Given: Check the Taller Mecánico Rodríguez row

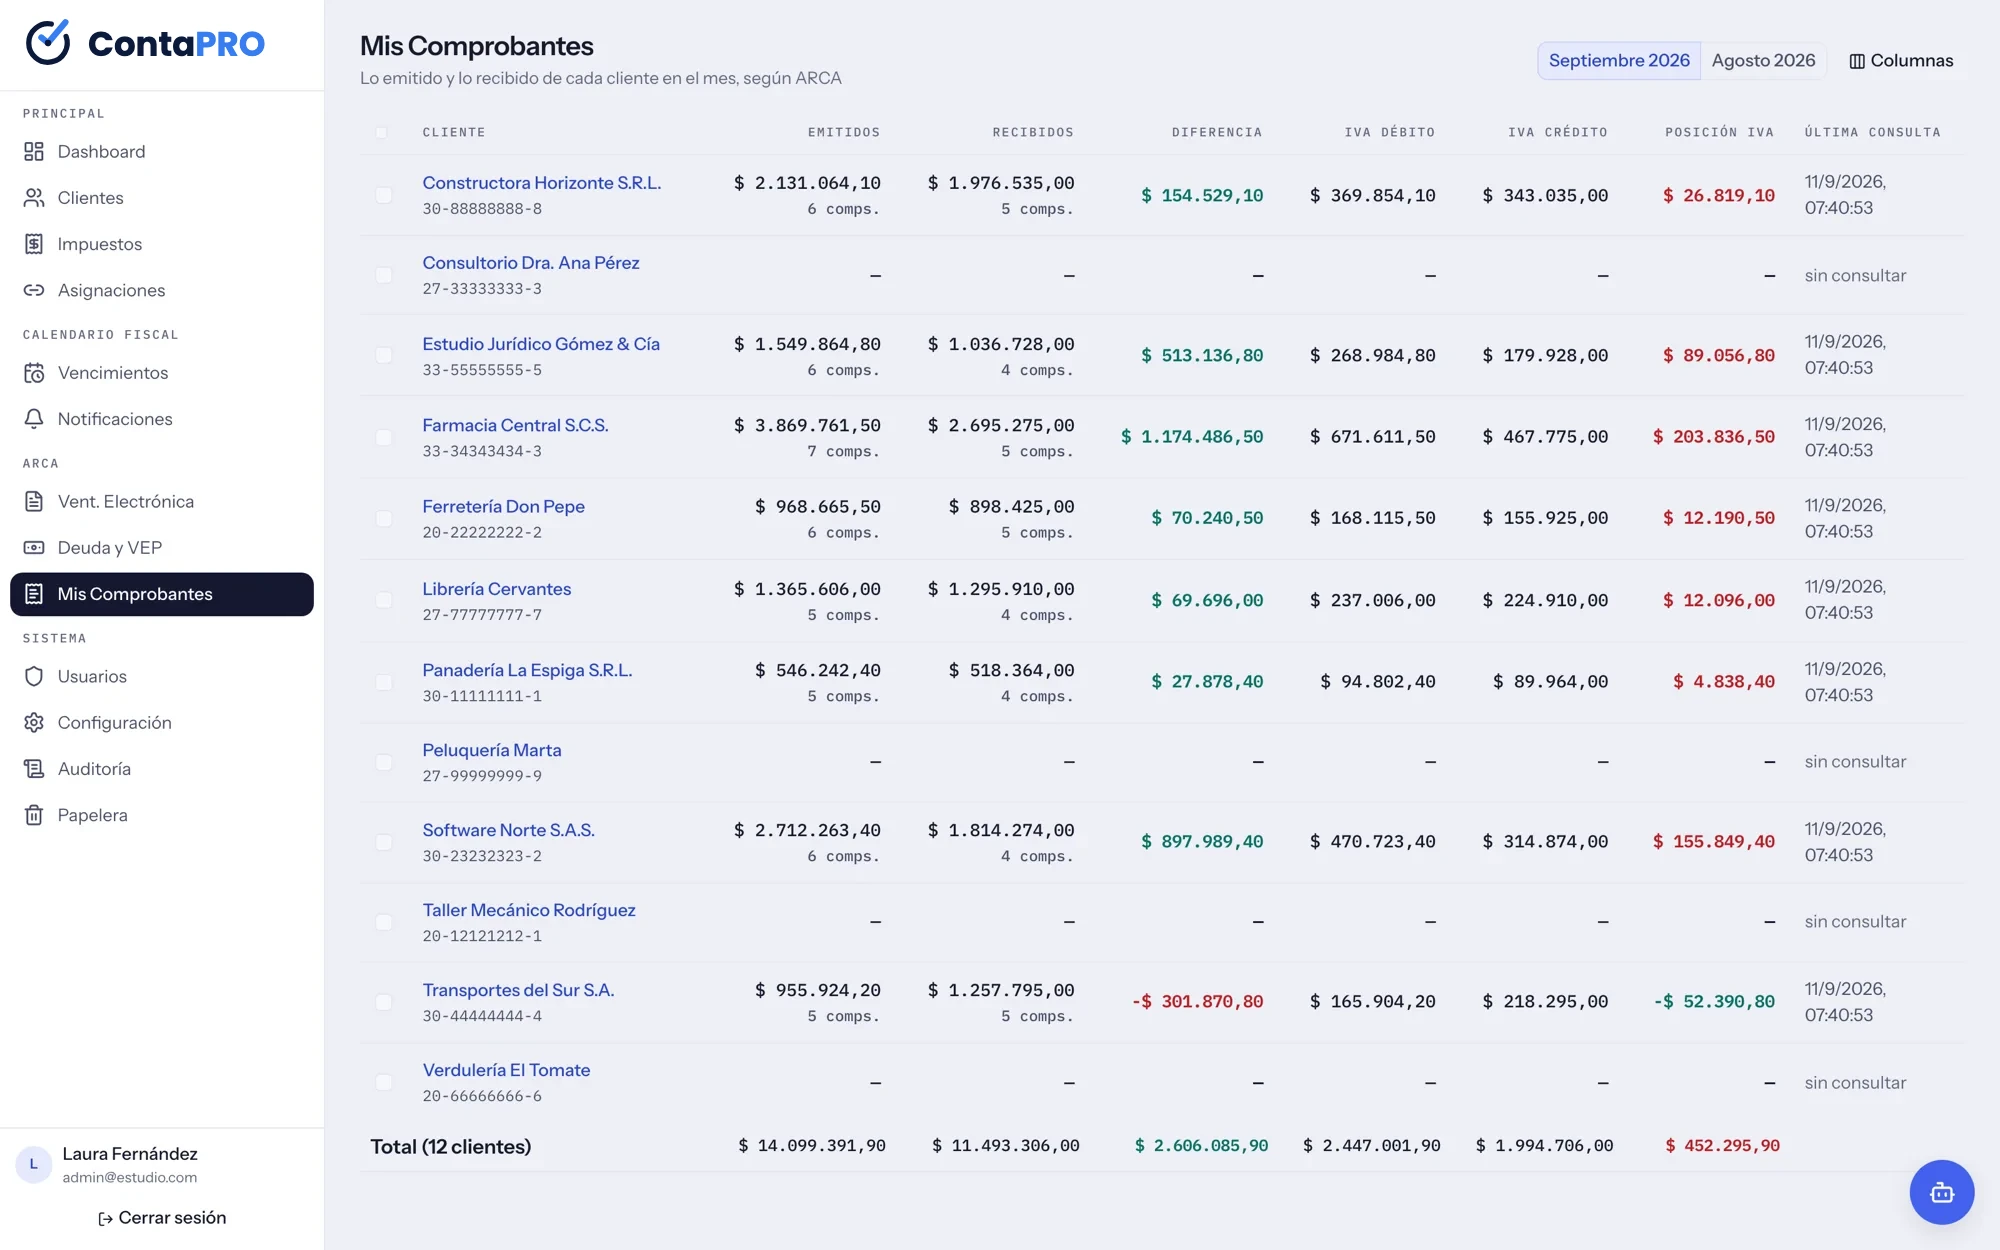Looking at the screenshot, I should (384, 922).
